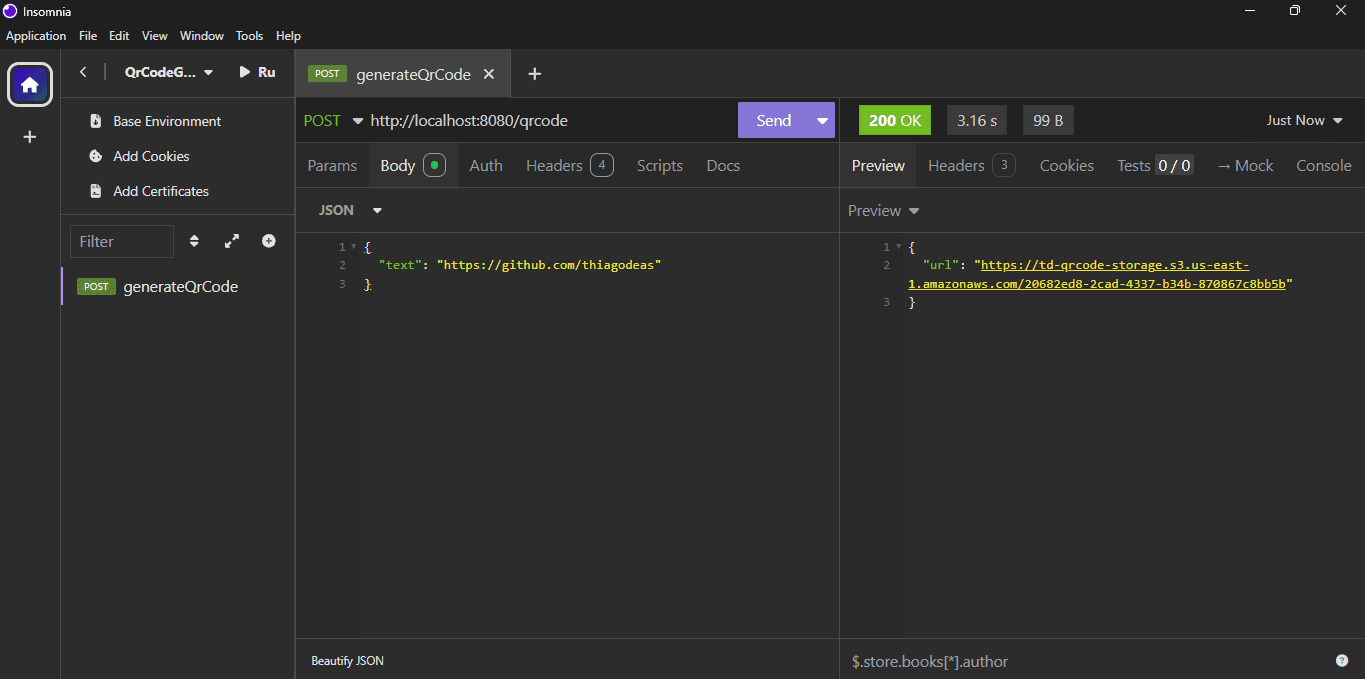
Task: Switch to the response Headers tab
Action: click(x=971, y=166)
